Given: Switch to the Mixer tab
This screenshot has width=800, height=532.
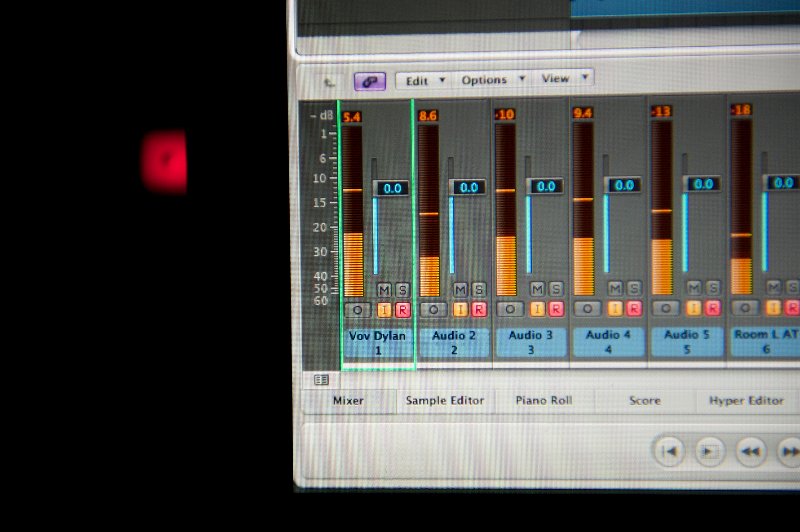Looking at the screenshot, I should [x=348, y=401].
